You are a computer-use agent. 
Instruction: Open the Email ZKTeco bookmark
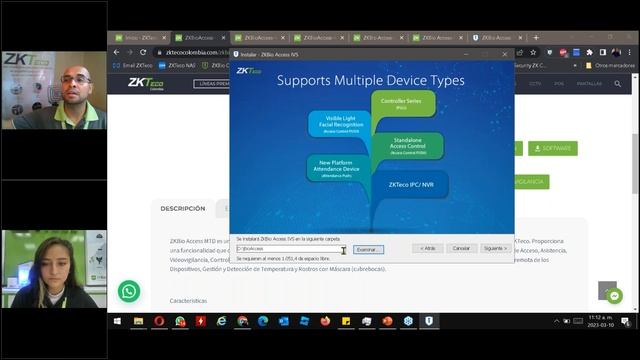(x=133, y=65)
